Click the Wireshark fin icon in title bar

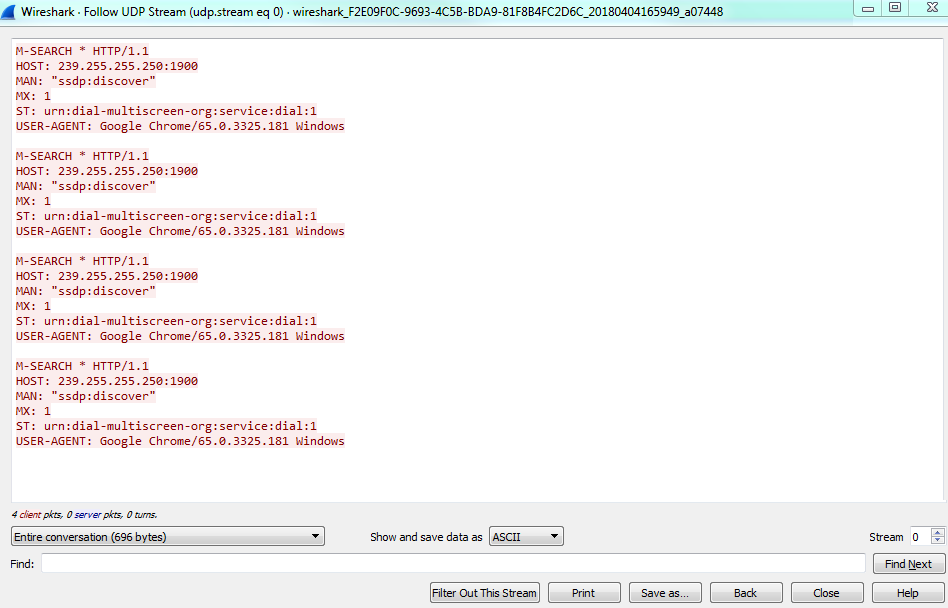(x=8, y=11)
